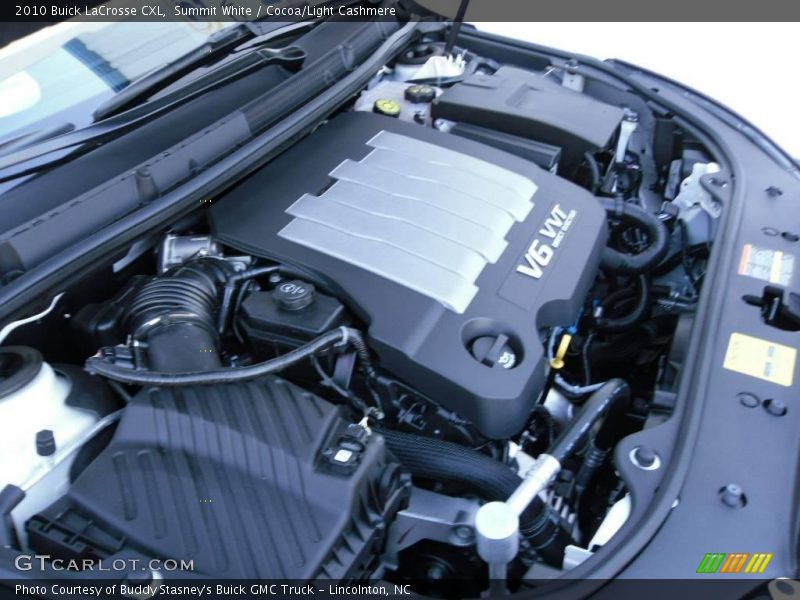The width and height of the screenshot is (800, 600).
Task: Click the engine photo
Action: click(400, 301)
